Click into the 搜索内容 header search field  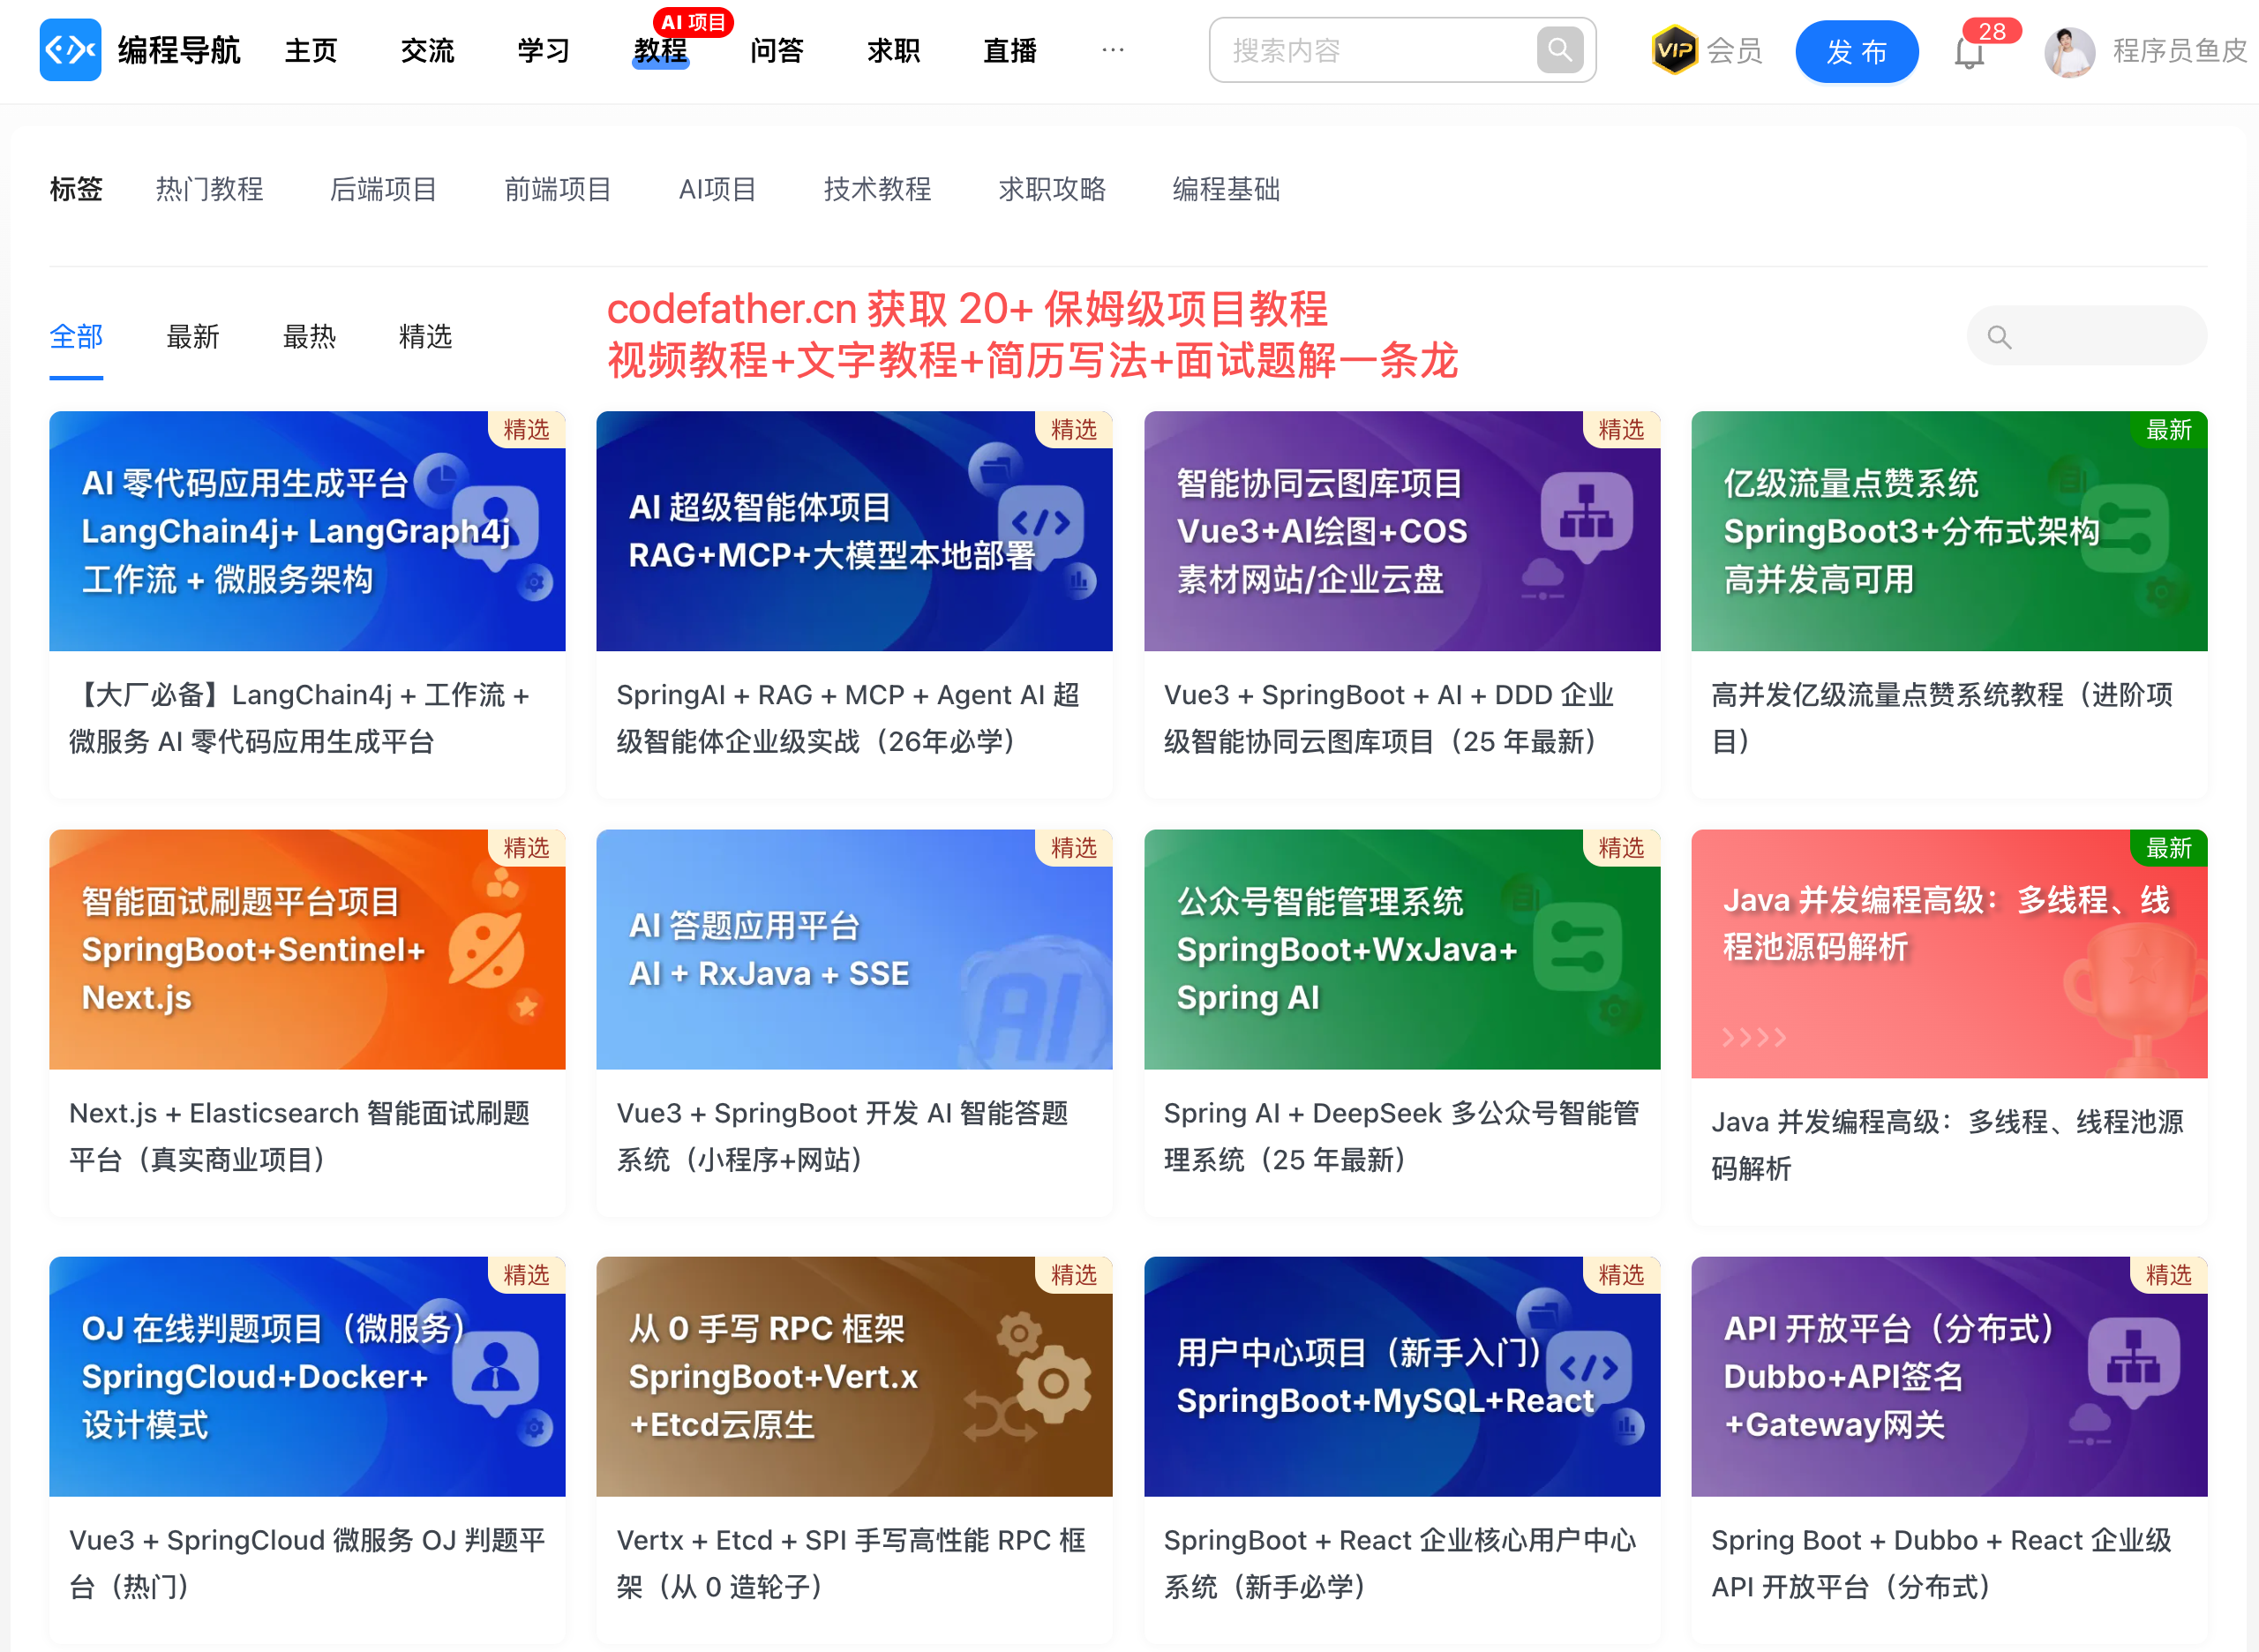[x=1370, y=50]
